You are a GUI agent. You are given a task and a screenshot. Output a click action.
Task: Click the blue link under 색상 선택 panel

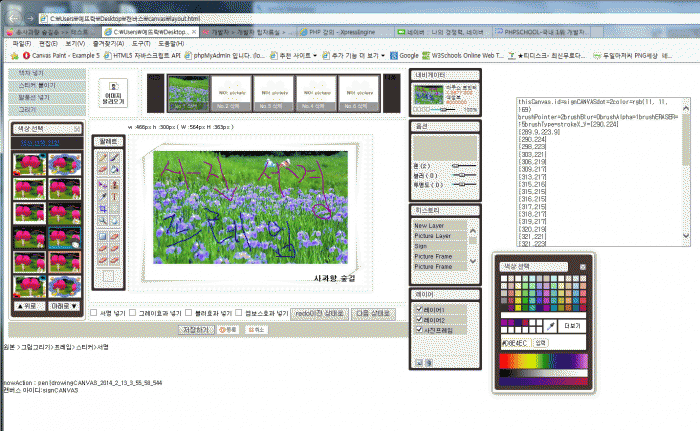[40, 143]
